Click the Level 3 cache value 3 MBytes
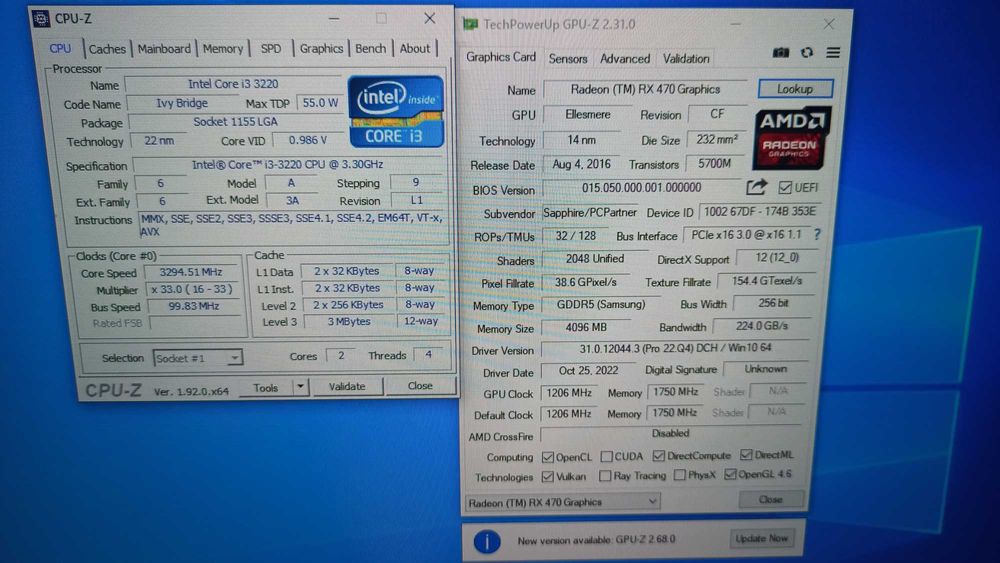This screenshot has width=1000, height=563. [348, 322]
